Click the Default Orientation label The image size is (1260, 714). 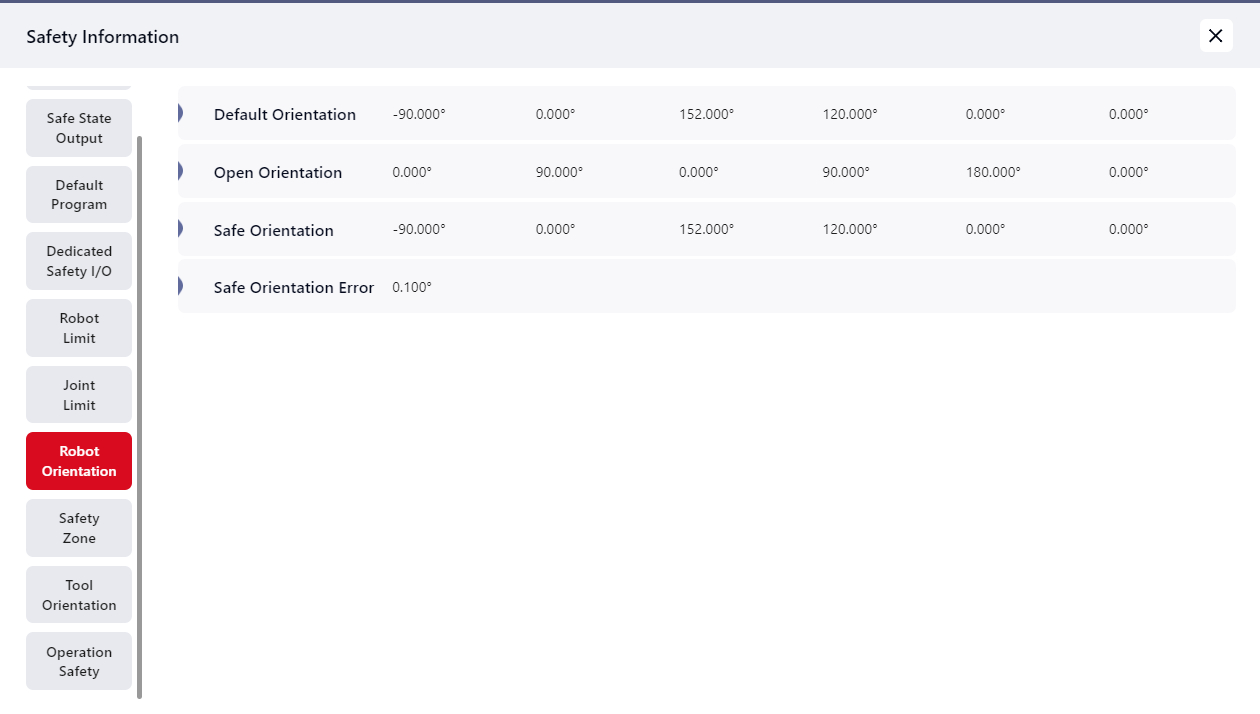click(284, 115)
